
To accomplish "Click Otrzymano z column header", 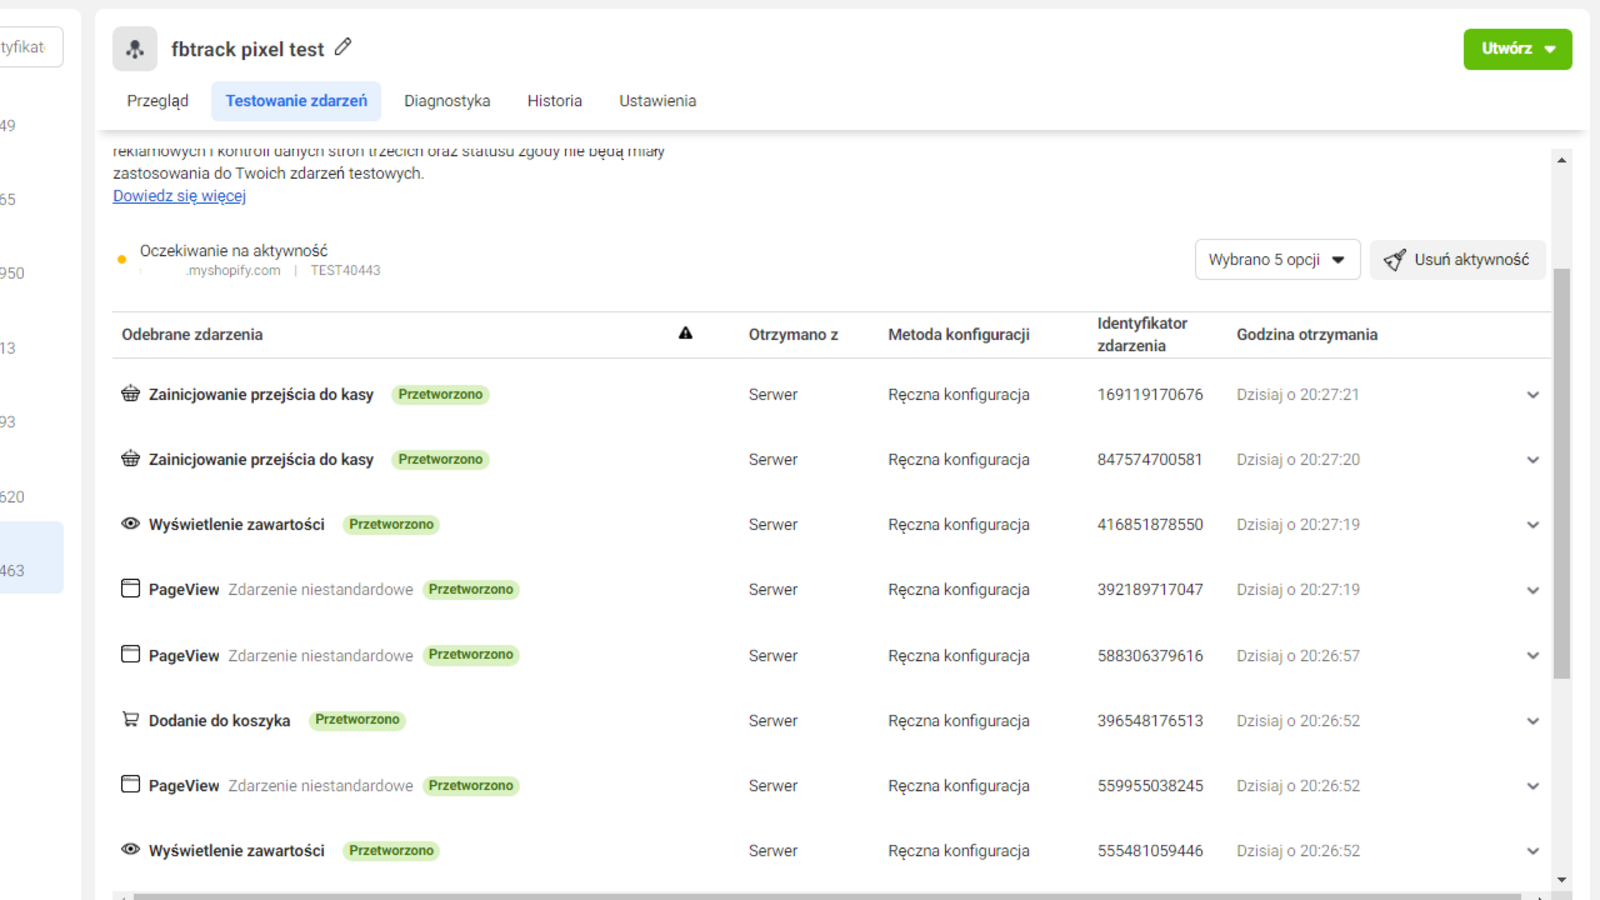I will pos(793,335).
